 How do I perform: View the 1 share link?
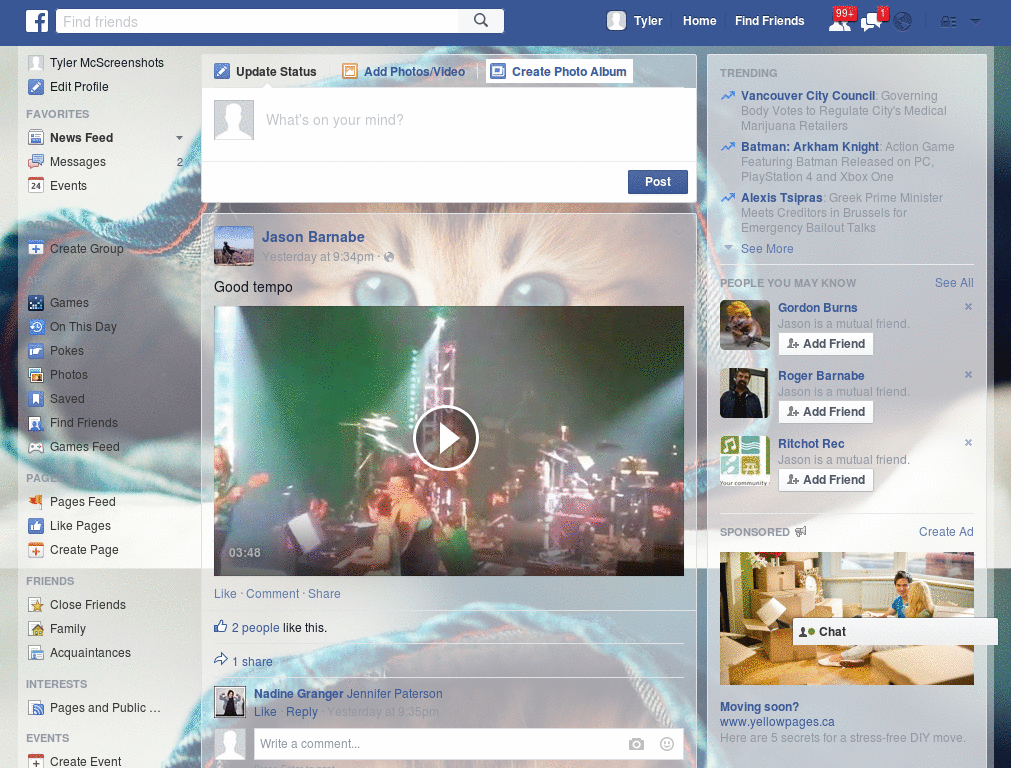tap(252, 662)
